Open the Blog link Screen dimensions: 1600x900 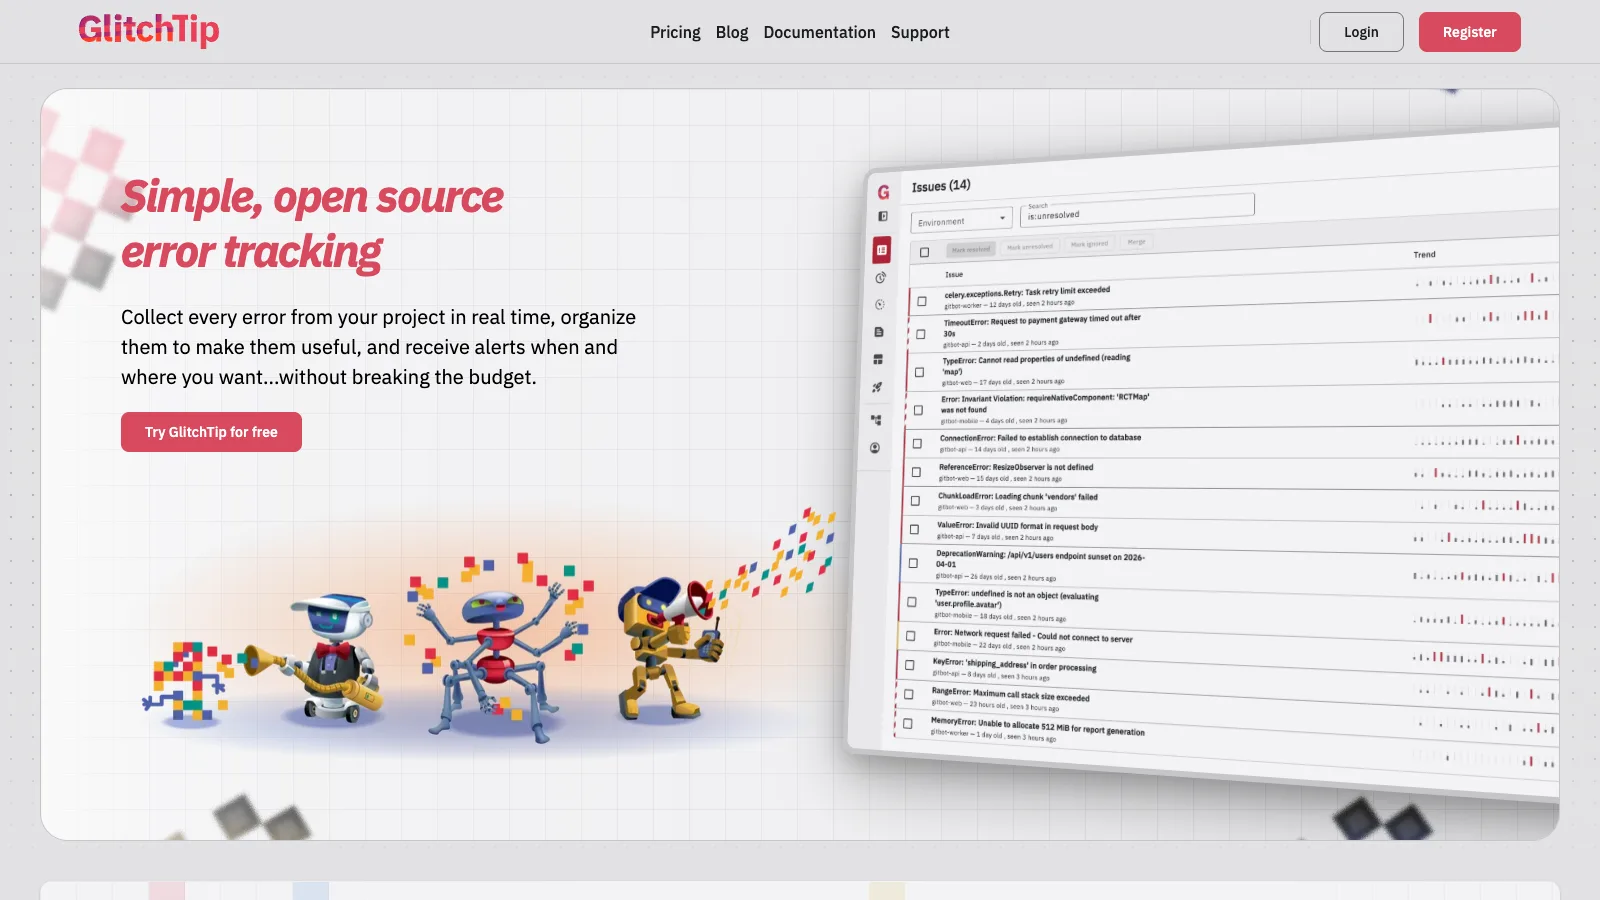coord(732,32)
